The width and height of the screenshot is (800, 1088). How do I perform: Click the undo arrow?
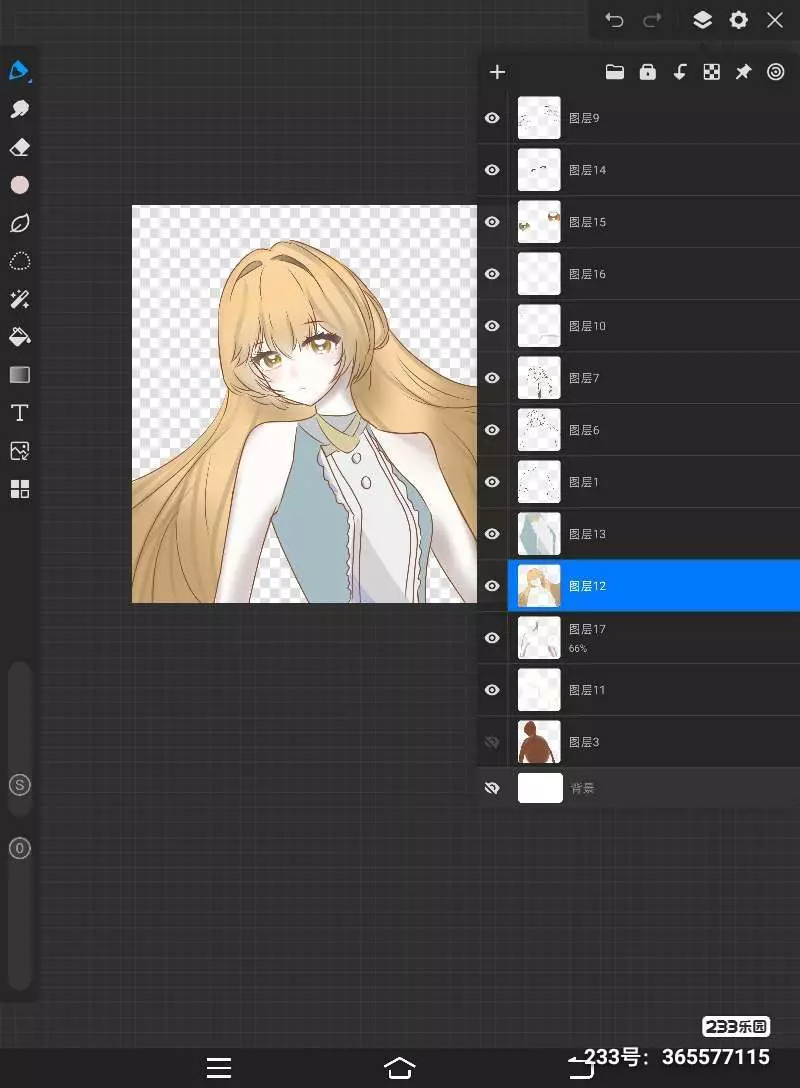coord(614,20)
